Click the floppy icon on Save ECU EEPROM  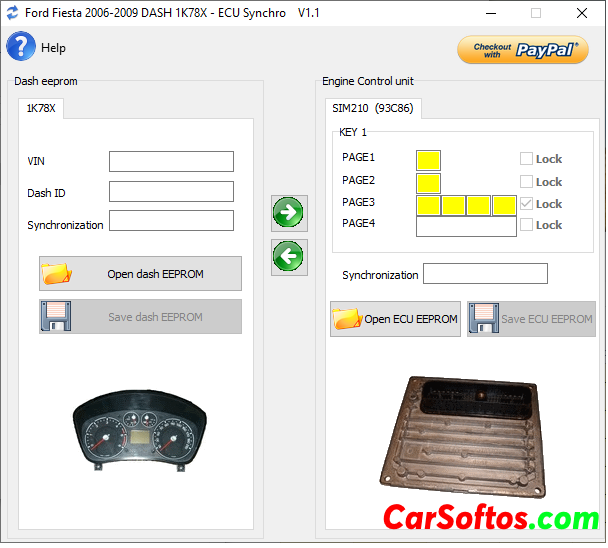(484, 319)
